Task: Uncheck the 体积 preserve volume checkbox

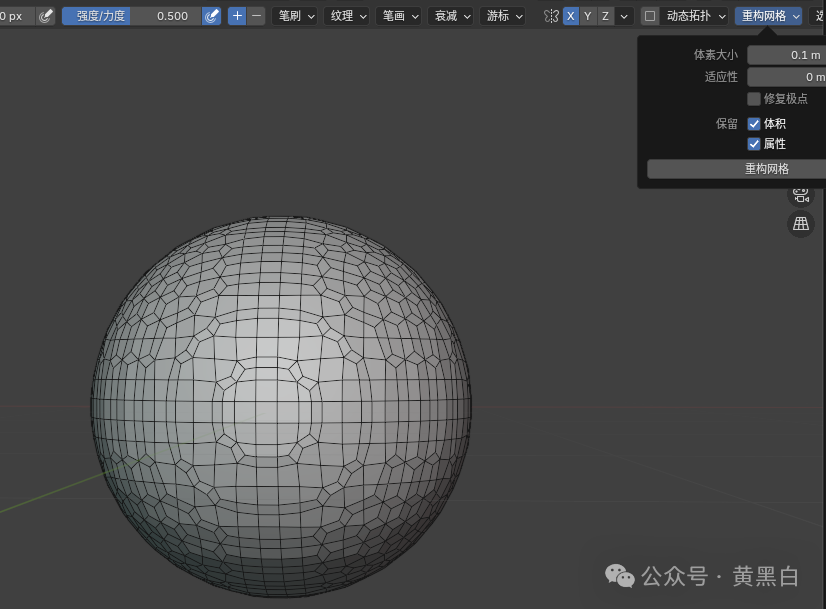Action: [x=754, y=124]
